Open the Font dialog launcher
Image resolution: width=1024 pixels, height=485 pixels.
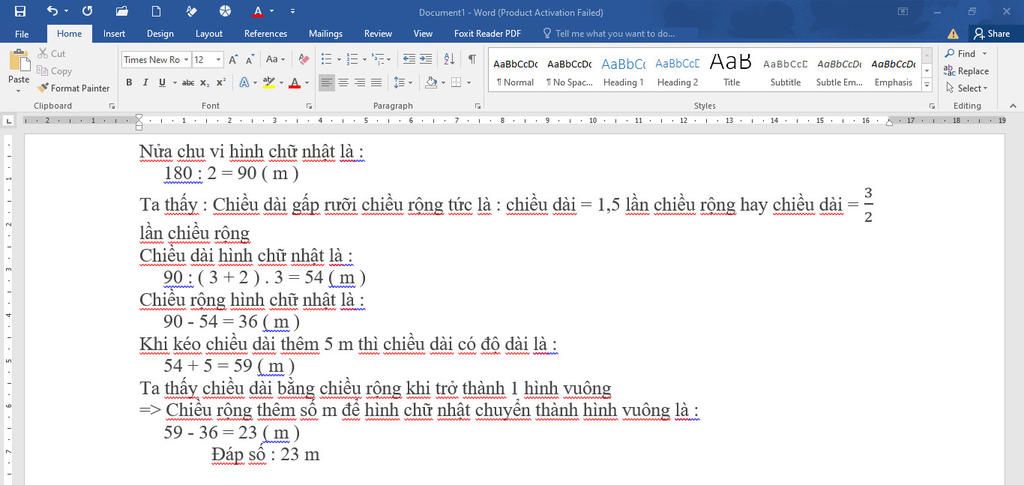[308, 106]
